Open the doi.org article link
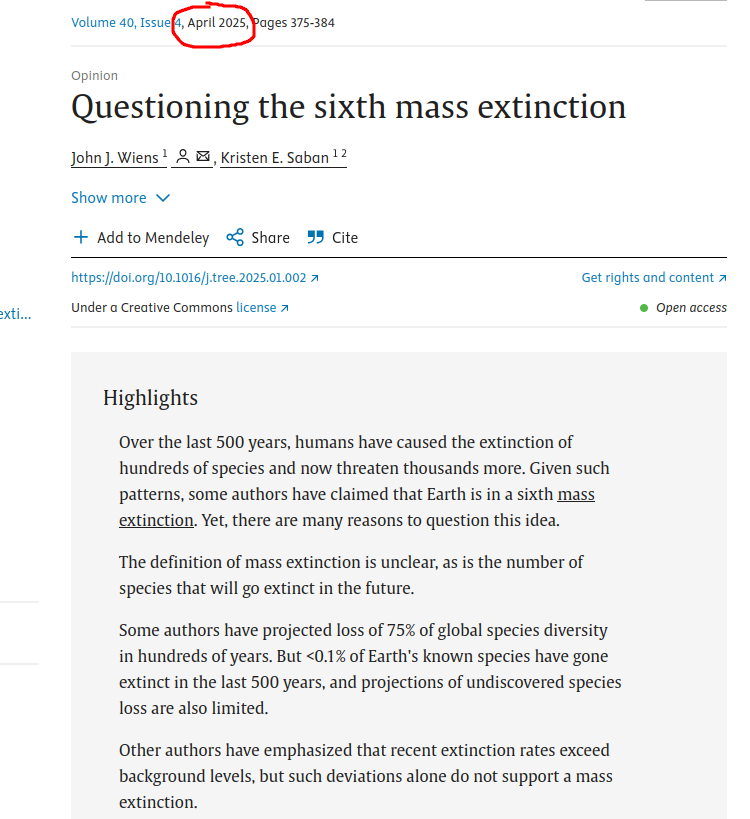This screenshot has width=750, height=819. [x=189, y=278]
